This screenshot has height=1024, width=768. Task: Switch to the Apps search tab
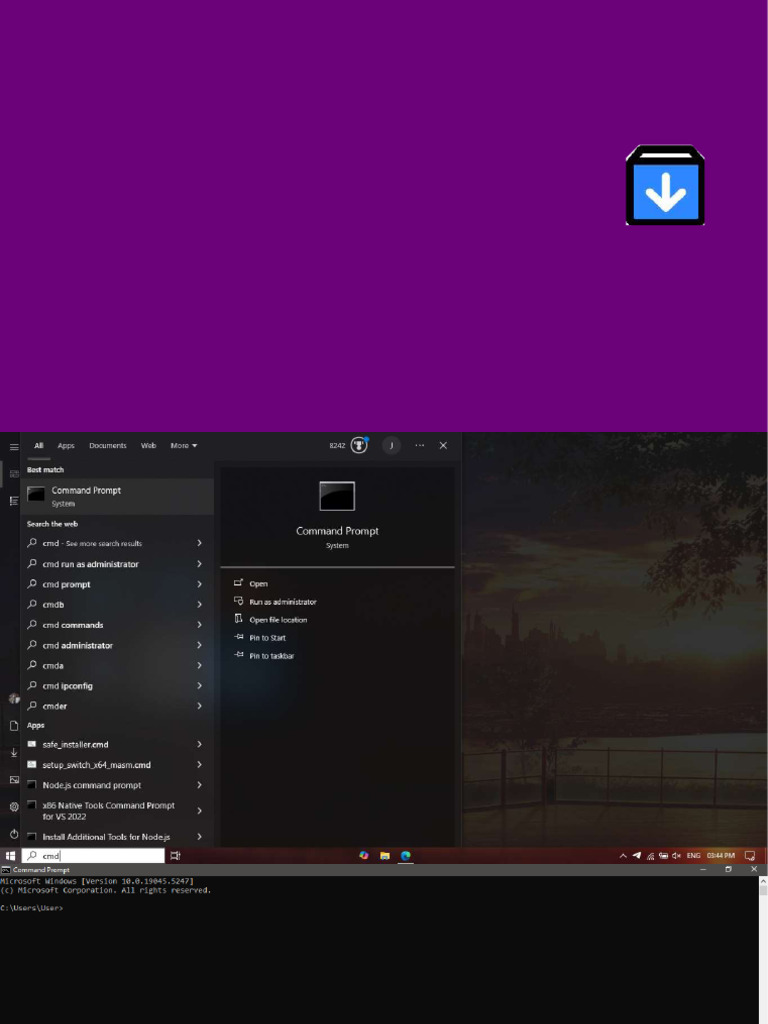click(66, 446)
